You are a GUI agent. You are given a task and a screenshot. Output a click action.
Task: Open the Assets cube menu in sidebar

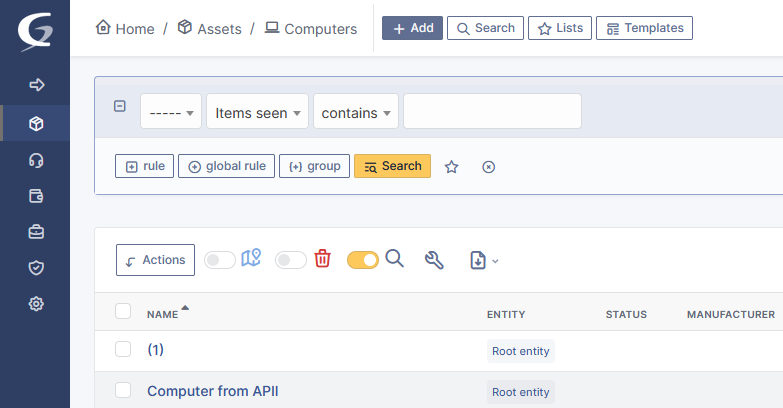tap(36, 123)
